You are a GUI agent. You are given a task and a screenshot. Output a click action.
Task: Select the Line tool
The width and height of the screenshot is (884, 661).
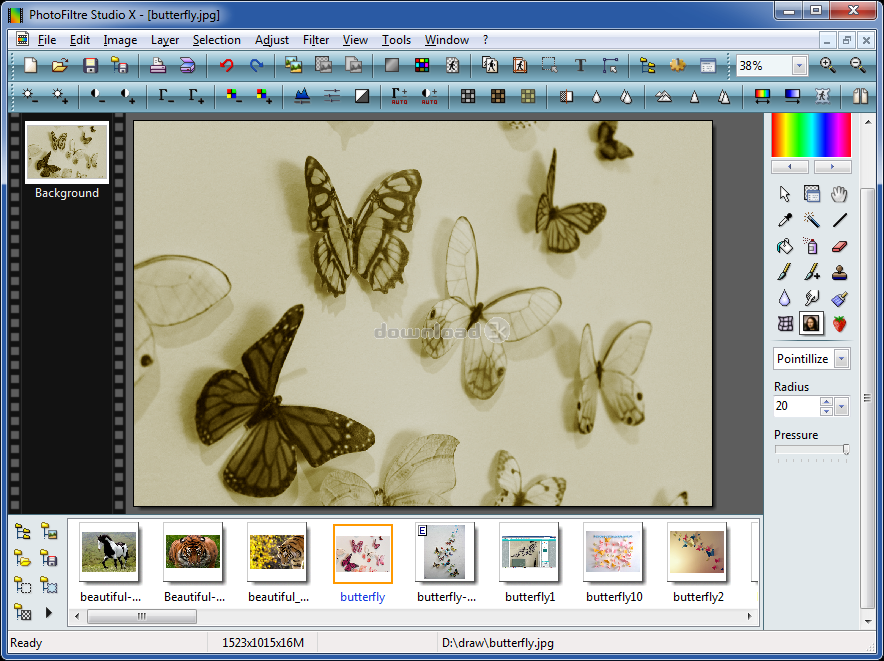coord(840,219)
